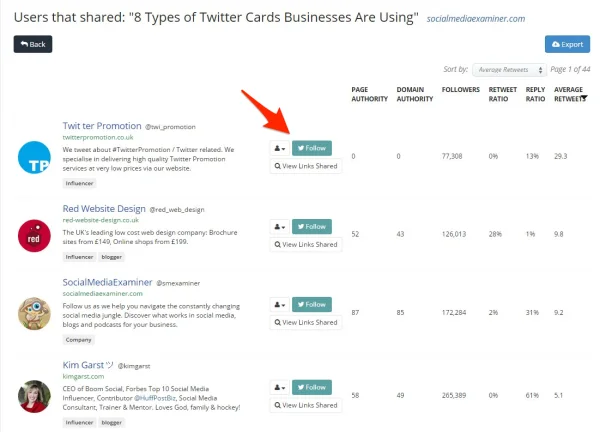Click Influencer tag under Kim Garst
This screenshot has width=600, height=432.
(79, 422)
